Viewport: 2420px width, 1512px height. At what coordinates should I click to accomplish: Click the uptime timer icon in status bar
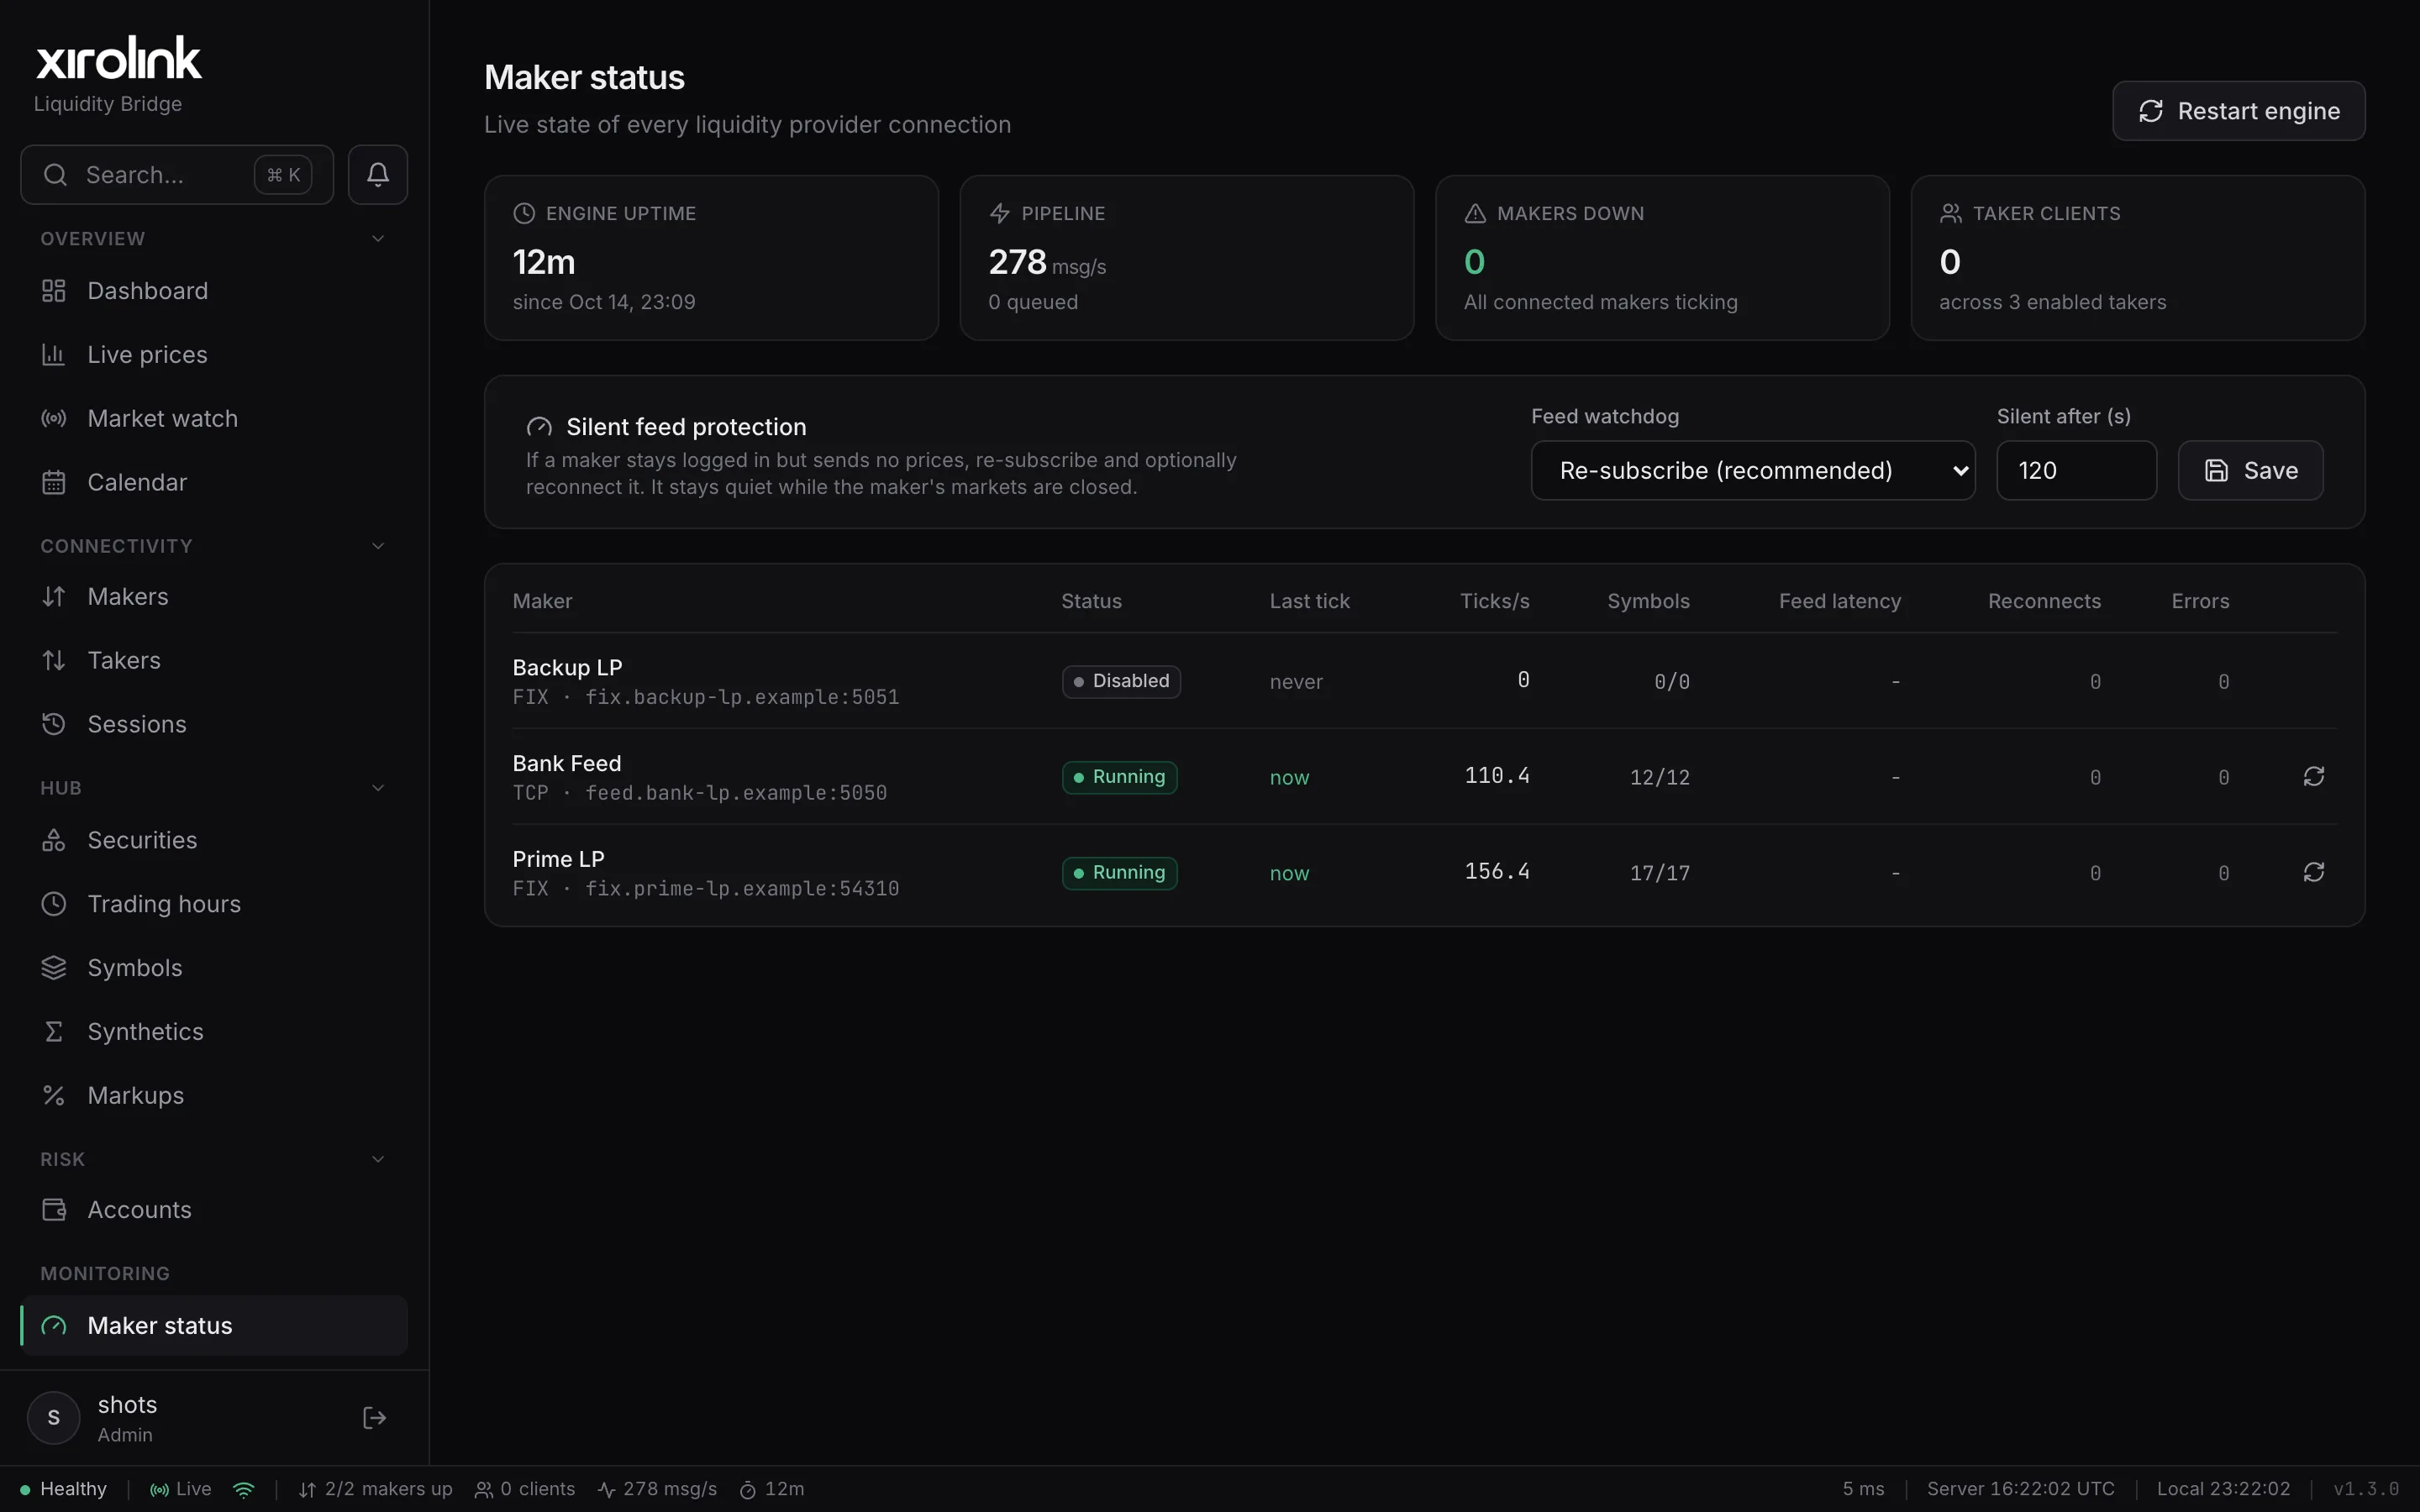[747, 1490]
